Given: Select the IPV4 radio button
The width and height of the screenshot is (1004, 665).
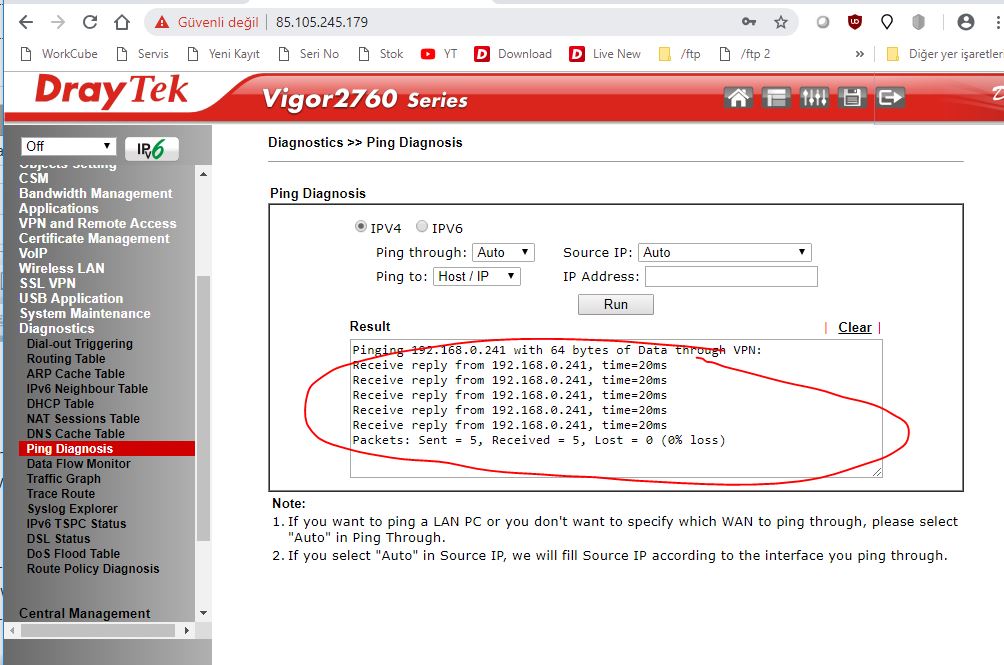Looking at the screenshot, I should (361, 227).
